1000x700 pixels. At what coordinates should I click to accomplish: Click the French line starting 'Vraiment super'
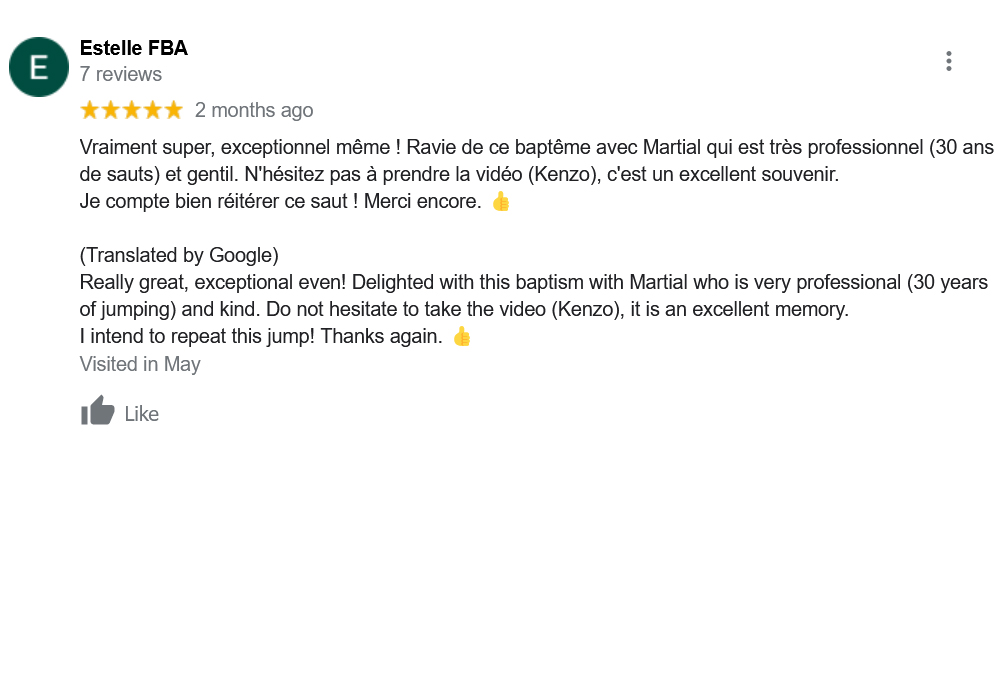[536, 147]
